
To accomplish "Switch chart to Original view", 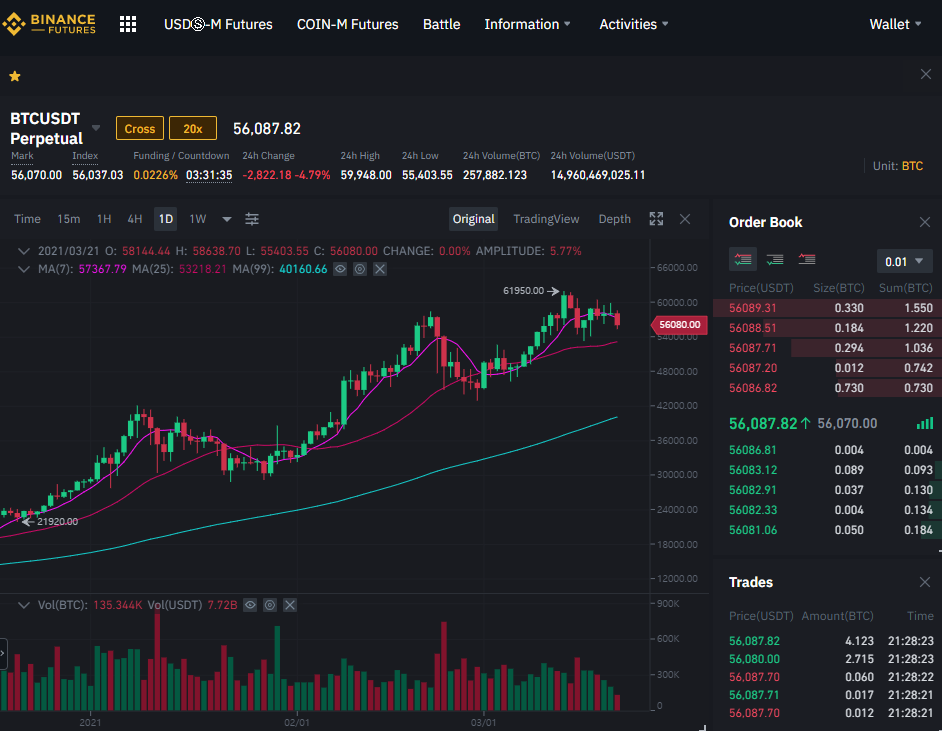I will click(x=473, y=219).
